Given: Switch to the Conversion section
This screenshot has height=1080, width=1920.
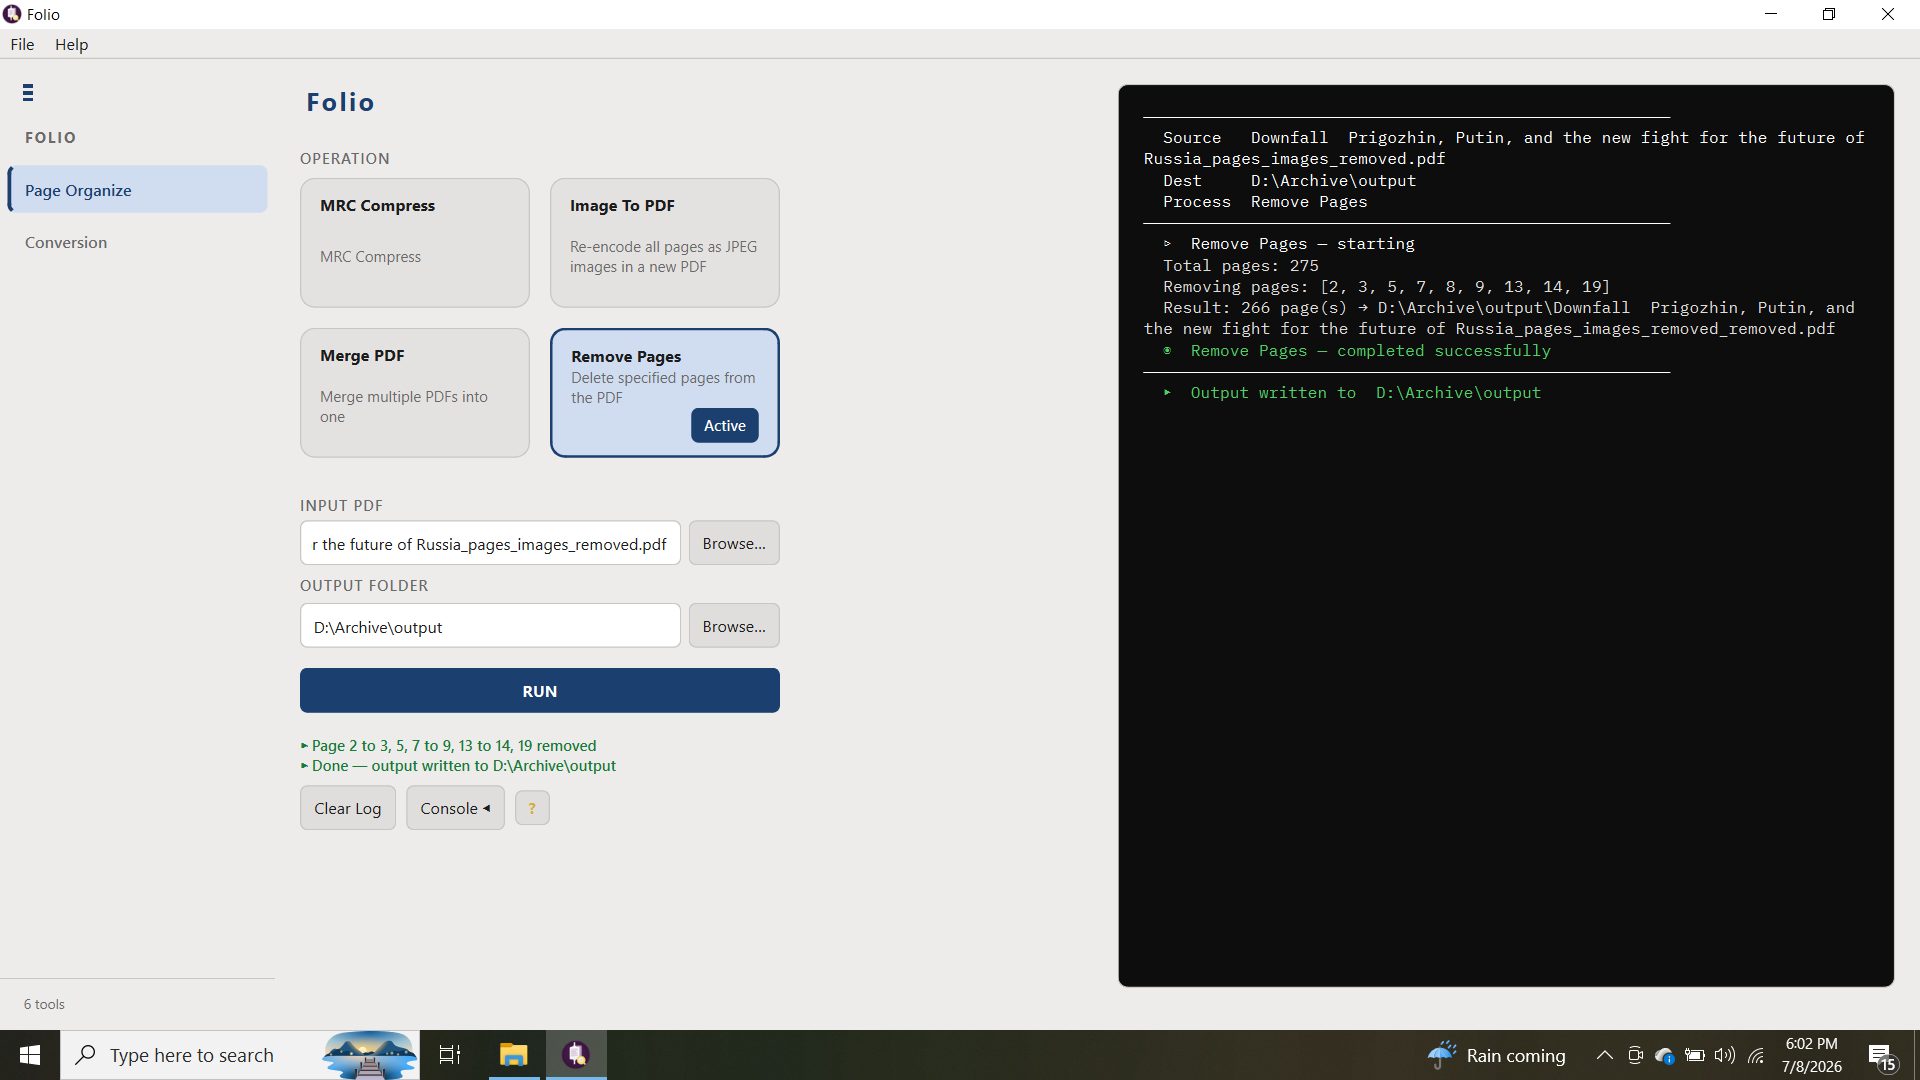Looking at the screenshot, I should click(66, 242).
